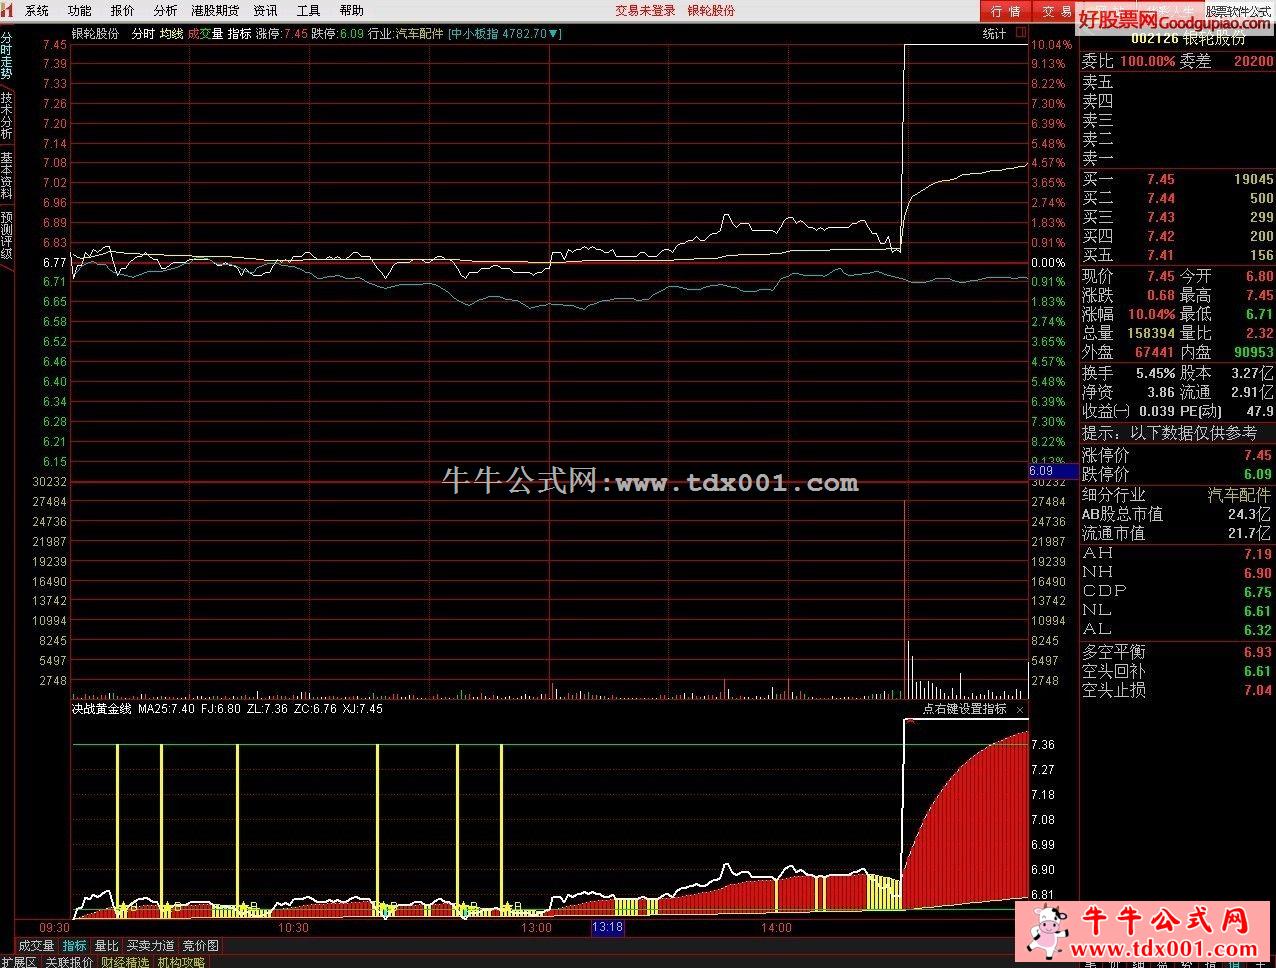The image size is (1276, 968).
Task: Click the 多空平衡 6.93 value
Action: coord(1257,652)
